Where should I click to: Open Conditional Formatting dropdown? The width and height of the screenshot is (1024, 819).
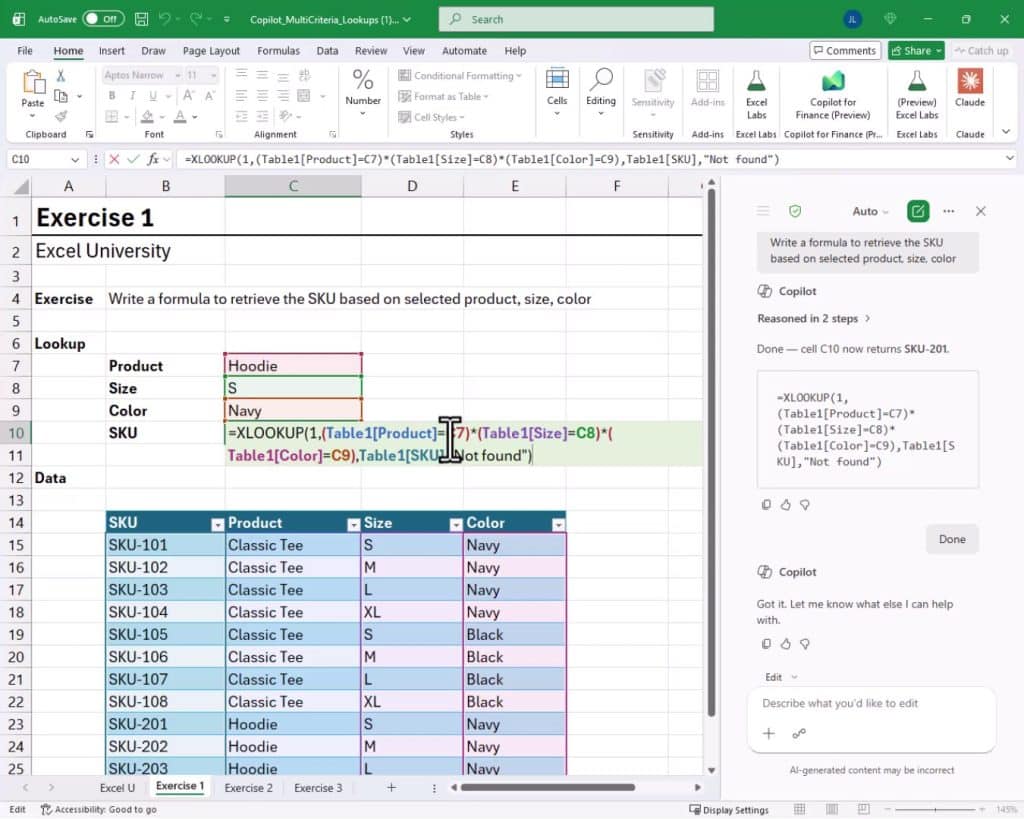[460, 76]
